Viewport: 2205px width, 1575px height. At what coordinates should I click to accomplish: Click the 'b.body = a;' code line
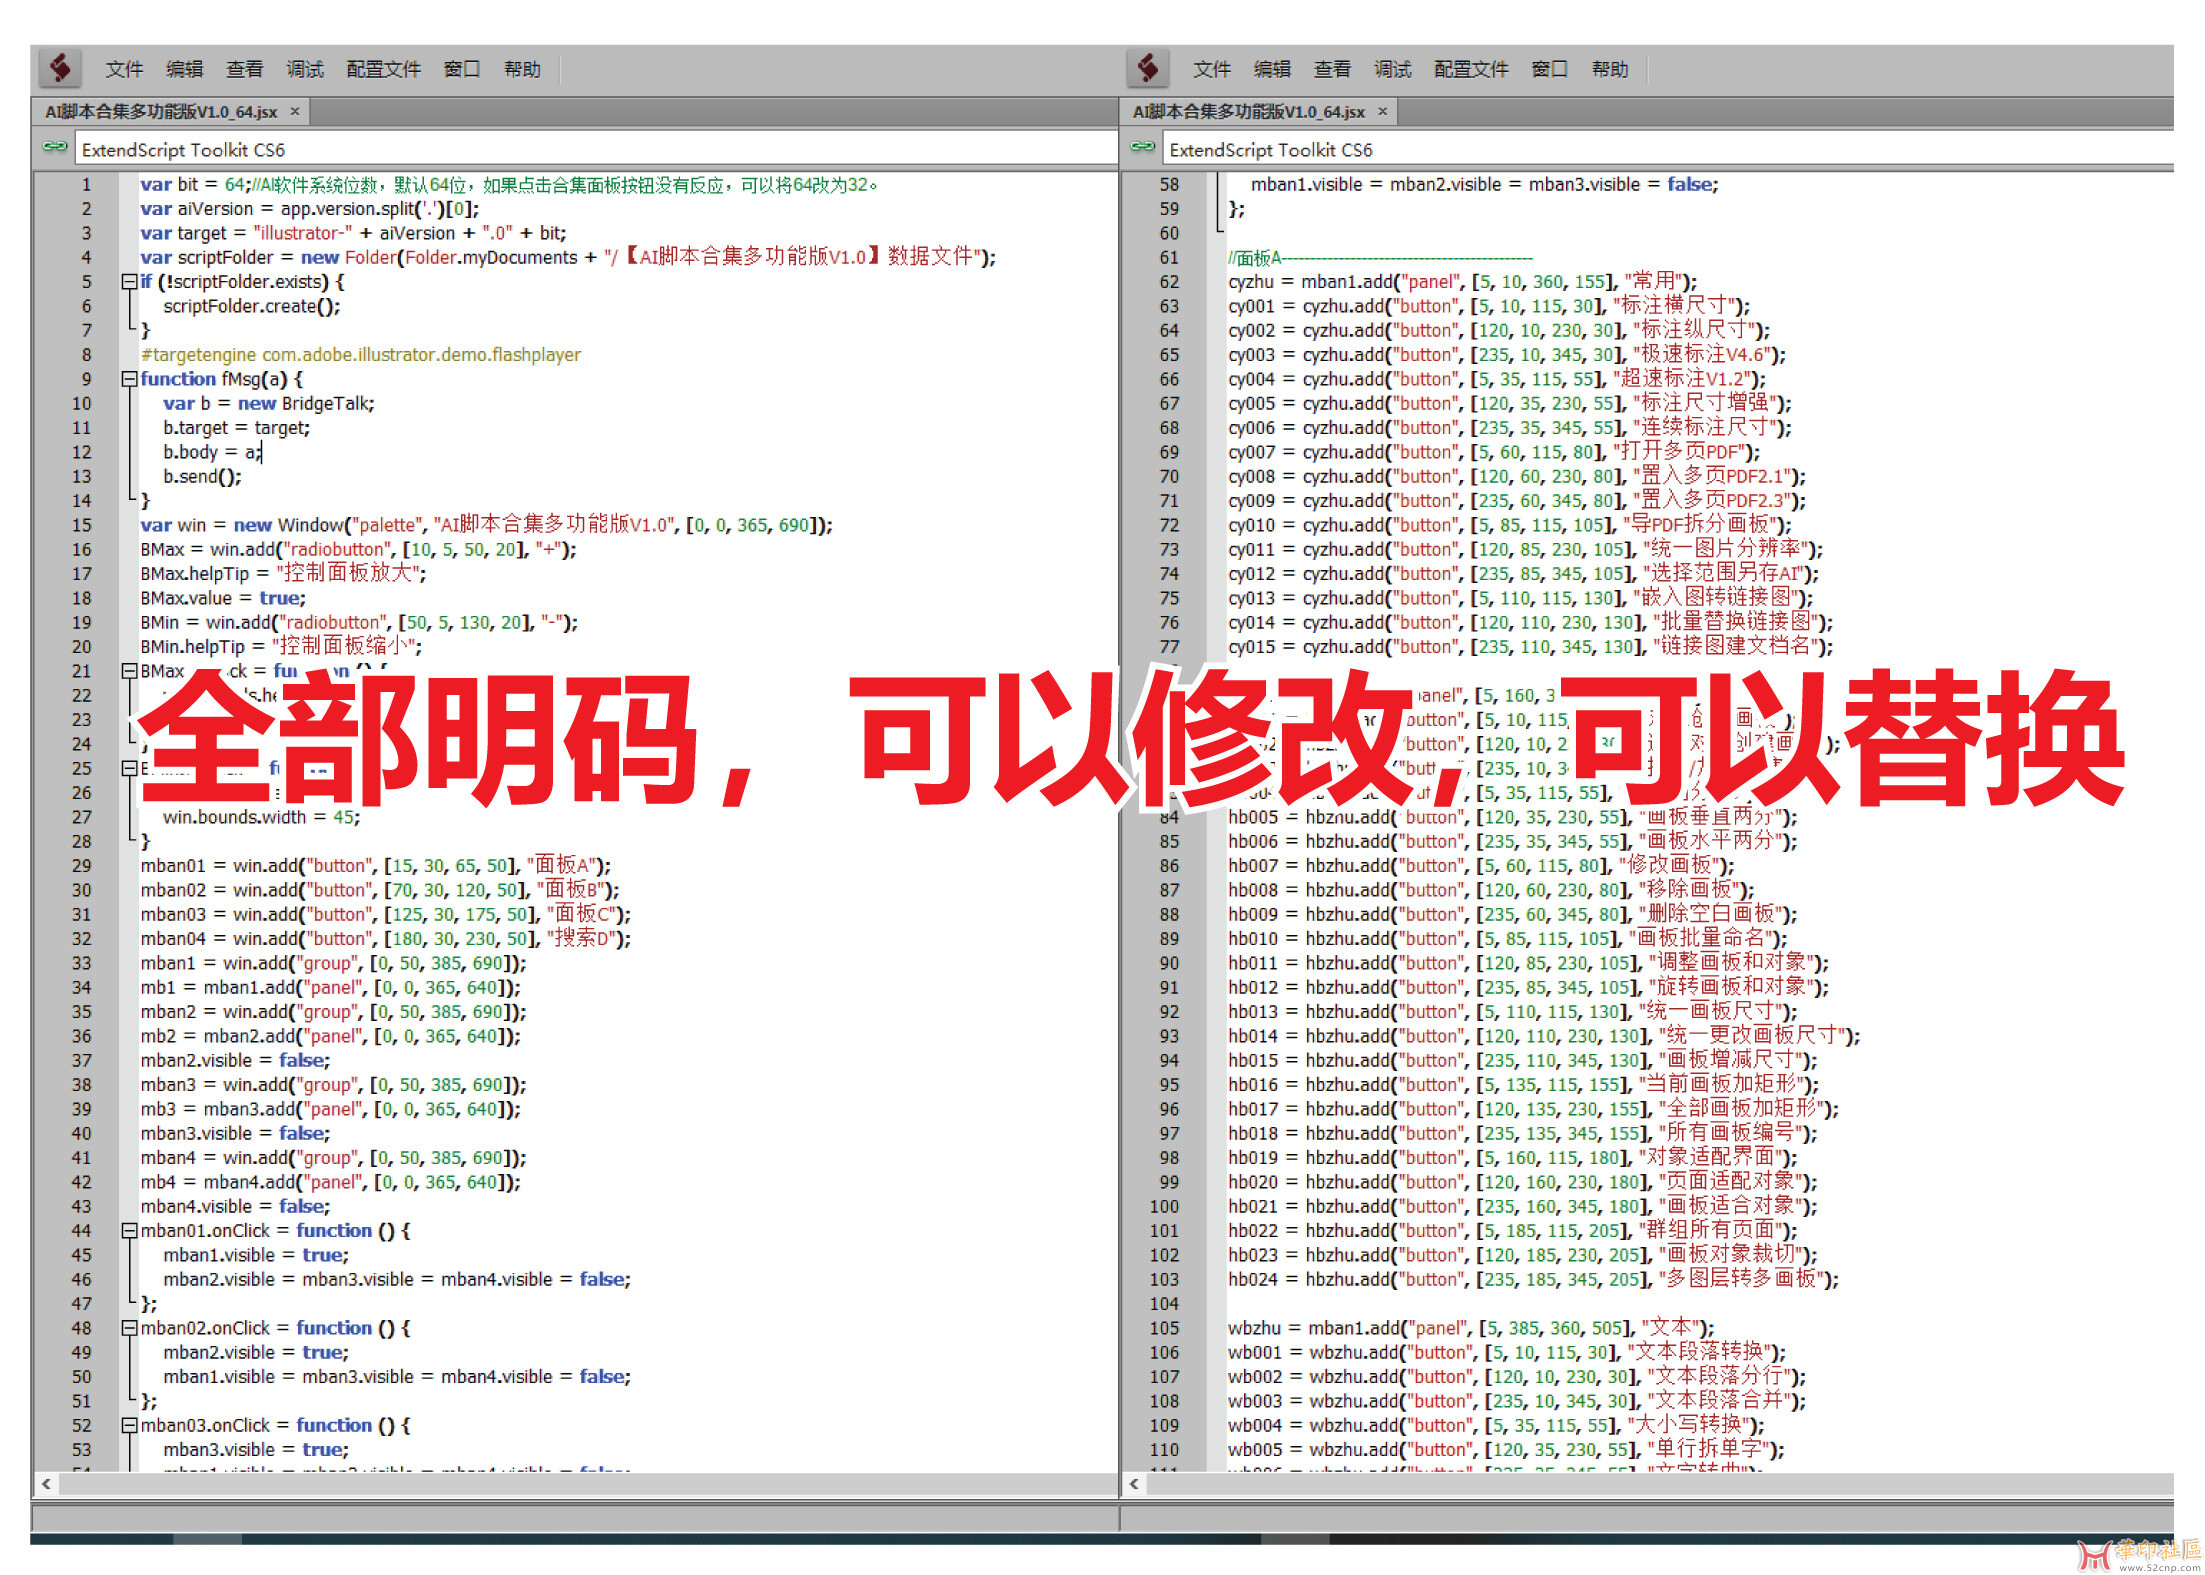(x=212, y=452)
